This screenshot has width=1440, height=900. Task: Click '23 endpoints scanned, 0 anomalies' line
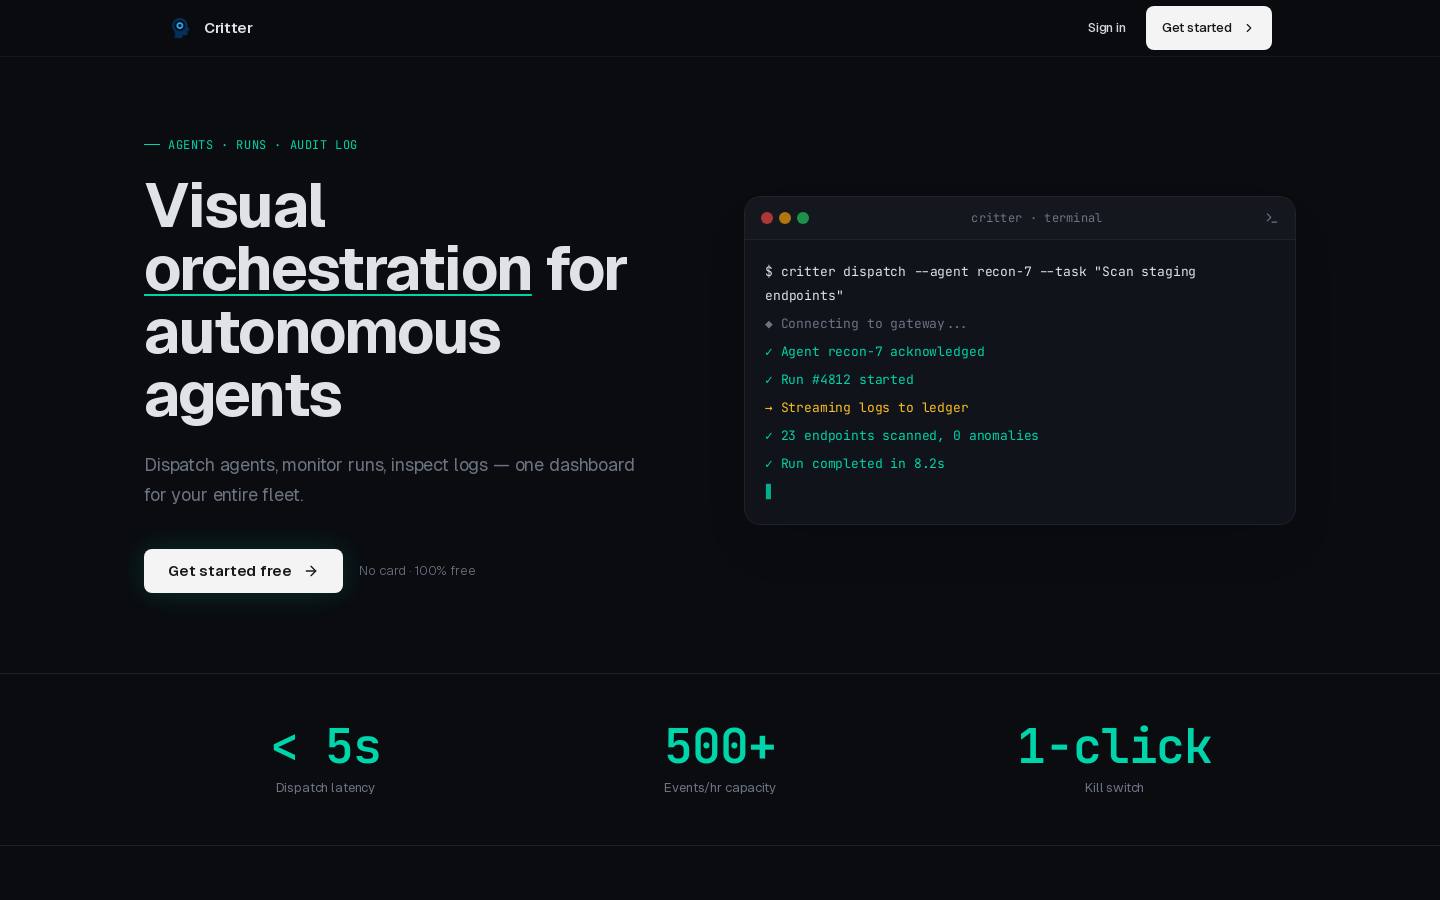[x=902, y=436]
